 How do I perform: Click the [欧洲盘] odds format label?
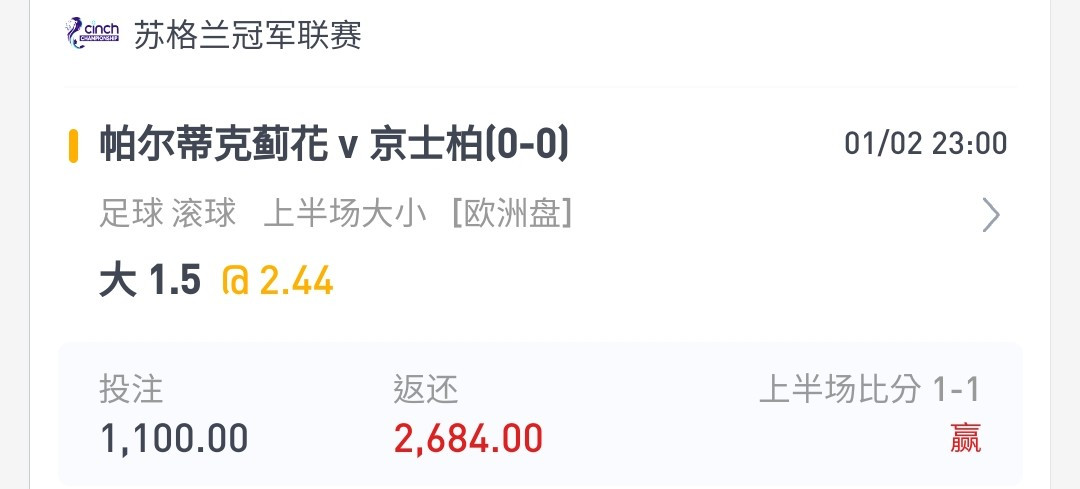tap(512, 214)
